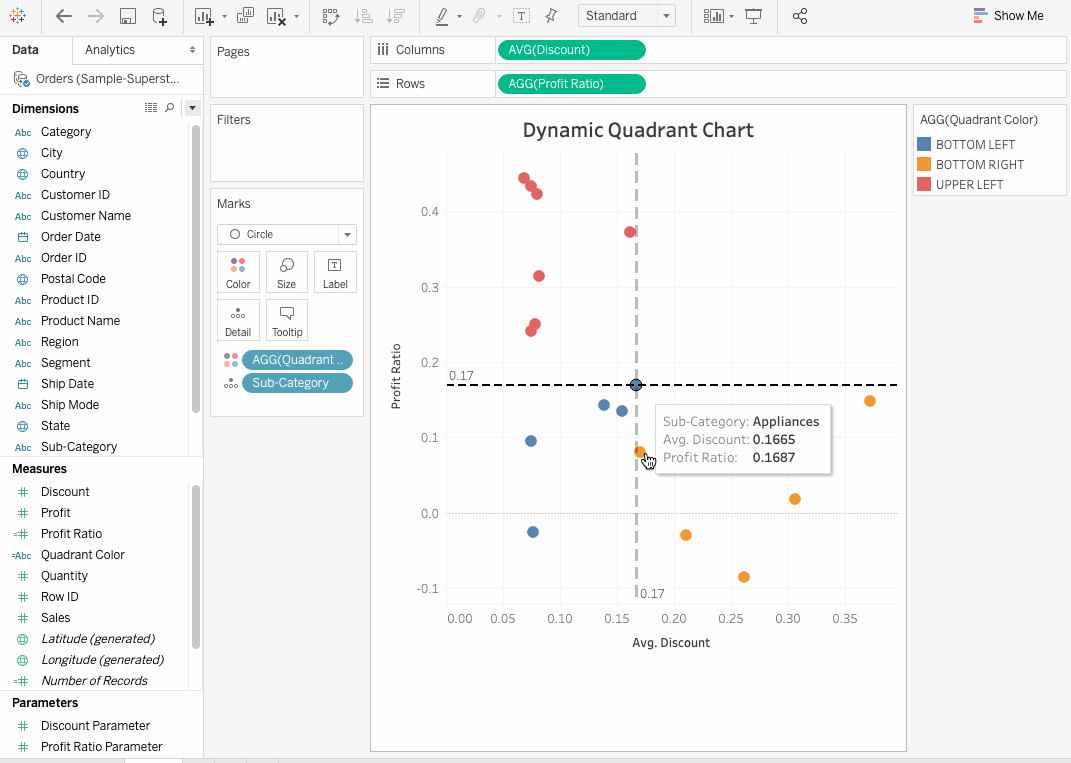Screen dimensions: 1071x763
Task: Select the Customer Name dimension
Action: [85, 216]
